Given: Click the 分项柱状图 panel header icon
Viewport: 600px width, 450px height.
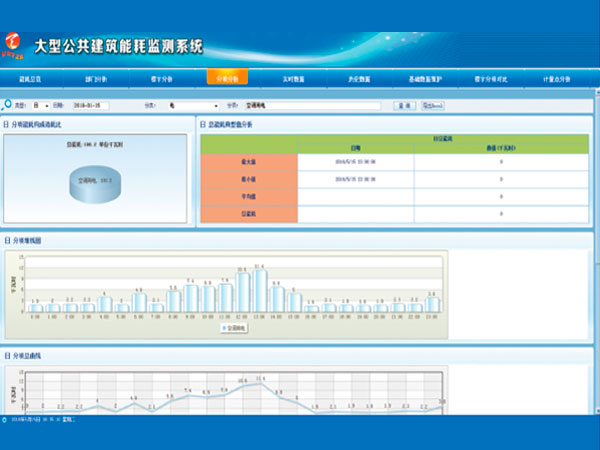Looking at the screenshot, I should (x=7, y=241).
